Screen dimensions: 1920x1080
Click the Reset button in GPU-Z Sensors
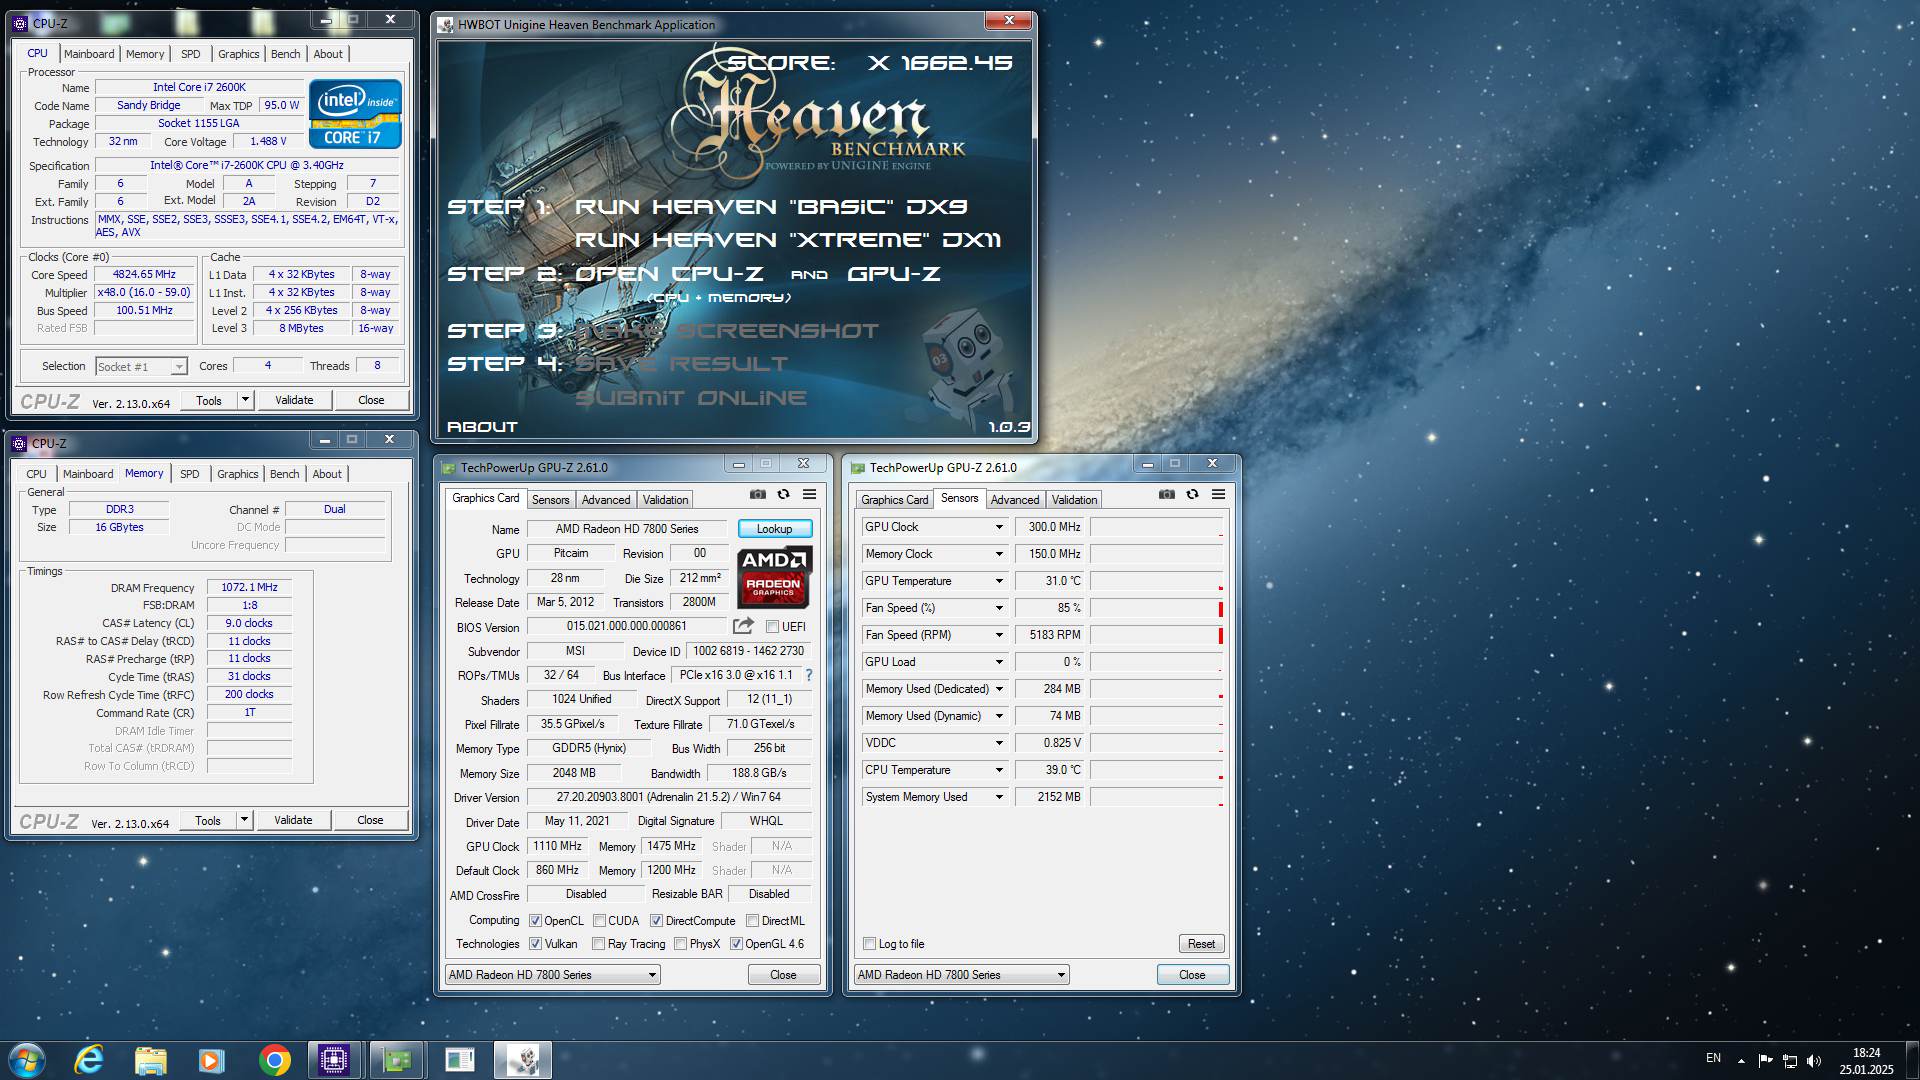point(1201,944)
